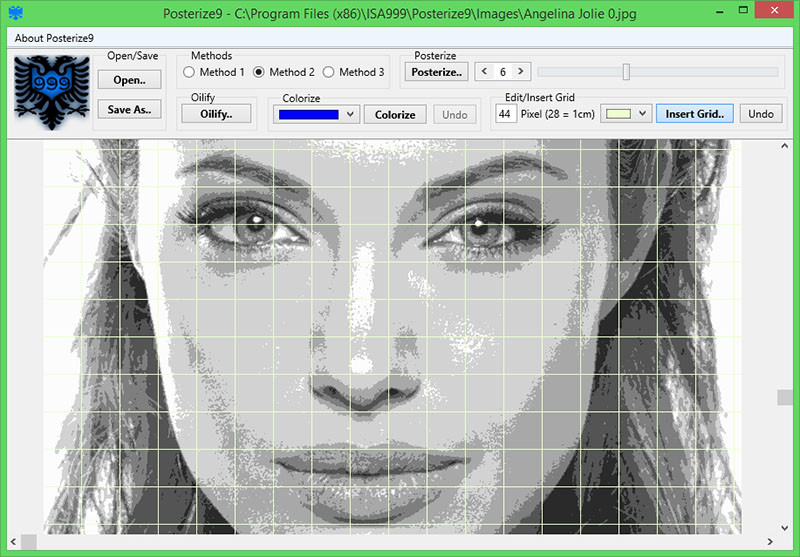Click the vertical scrollbar up arrow
Image resolution: width=800 pixels, height=557 pixels.
[x=784, y=146]
